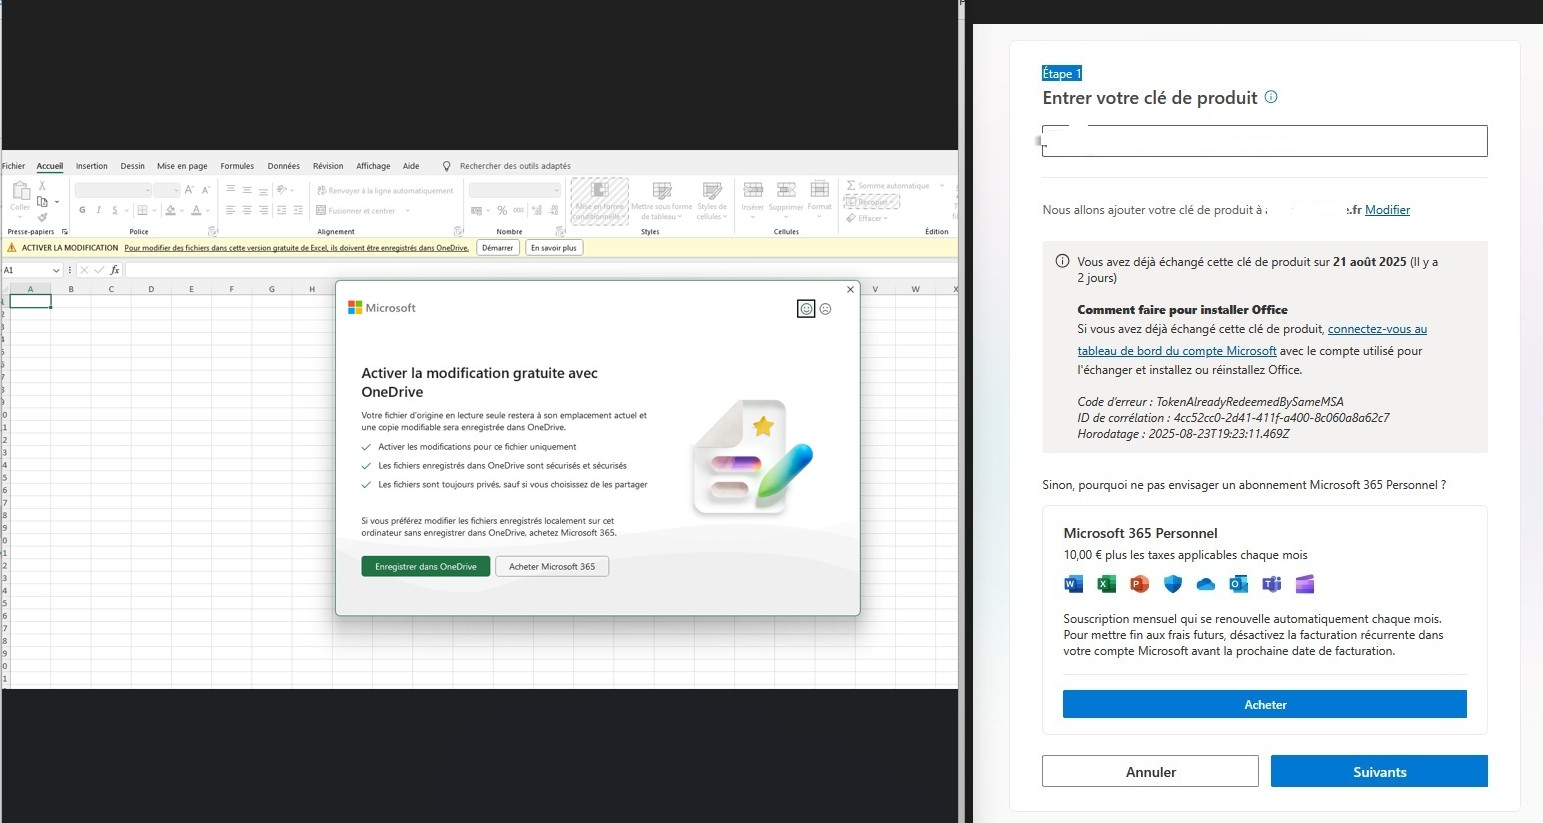Click the increase indent icon
1543x823 pixels.
(x=298, y=210)
